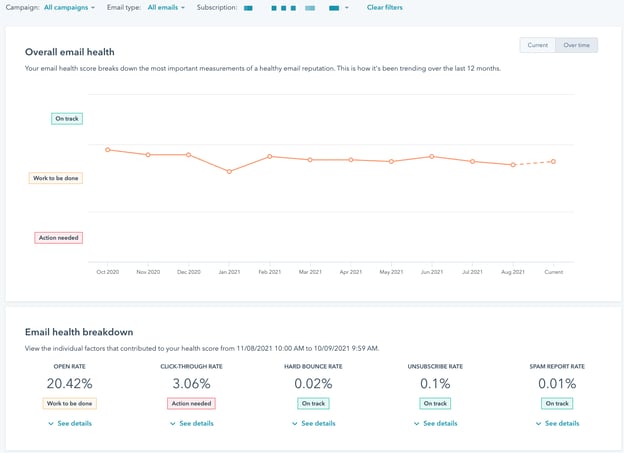Open the Email type "All emails" dropdown
The image size is (624, 453).
coord(166,7)
